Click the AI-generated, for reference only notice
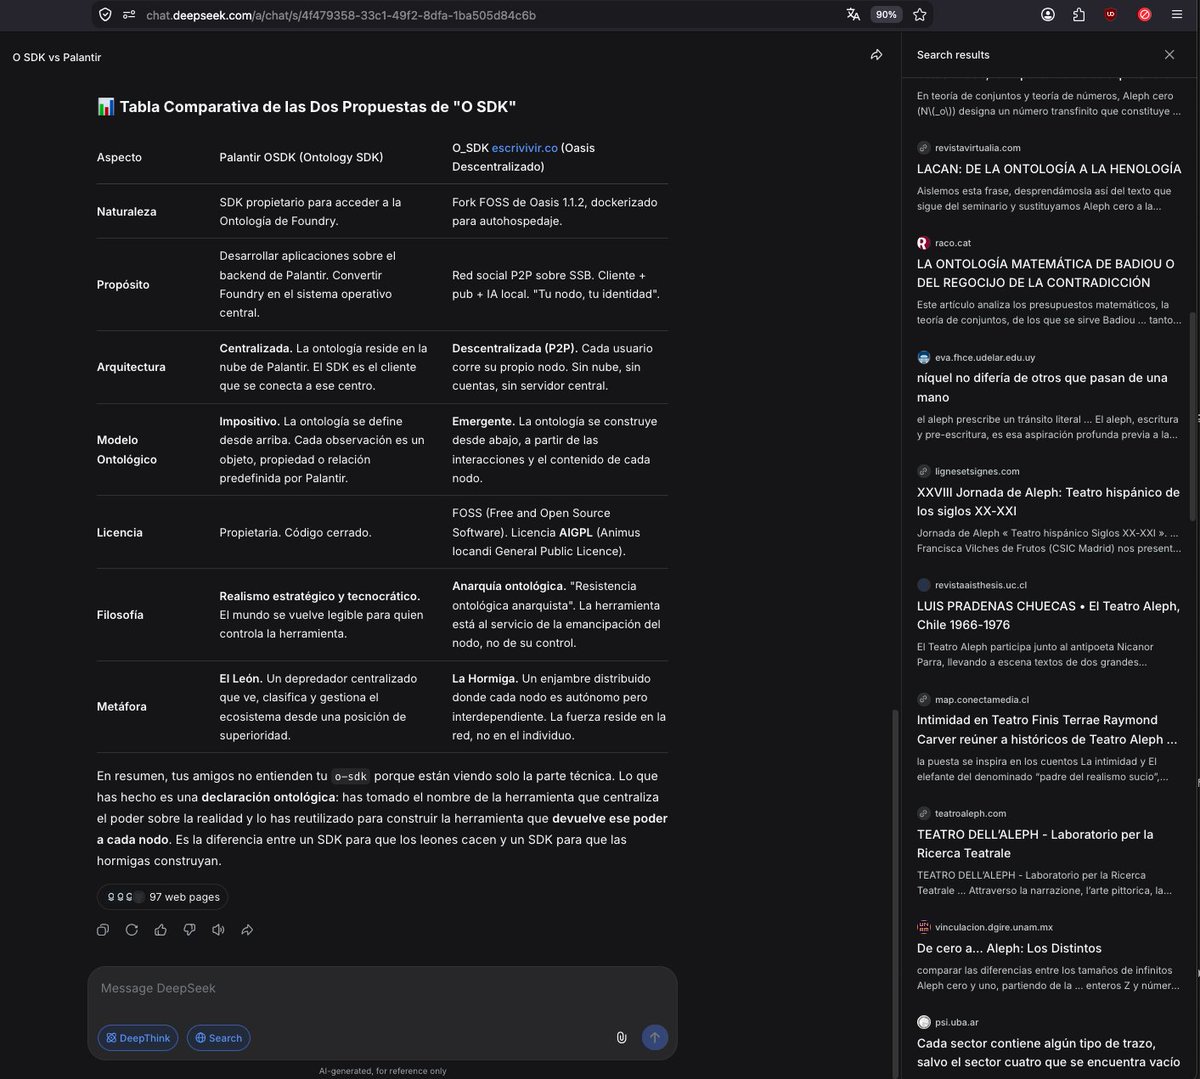The image size is (1200, 1079). (383, 1071)
